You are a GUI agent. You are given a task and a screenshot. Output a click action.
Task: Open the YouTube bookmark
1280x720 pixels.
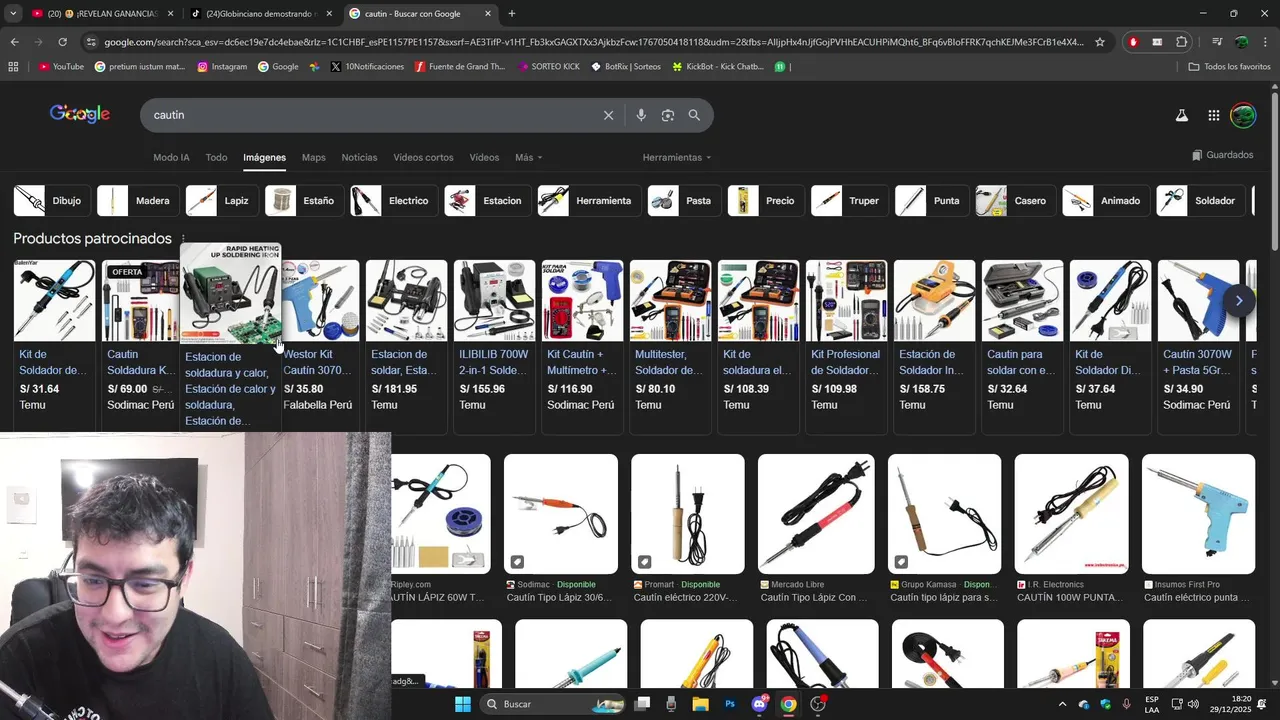pos(62,67)
